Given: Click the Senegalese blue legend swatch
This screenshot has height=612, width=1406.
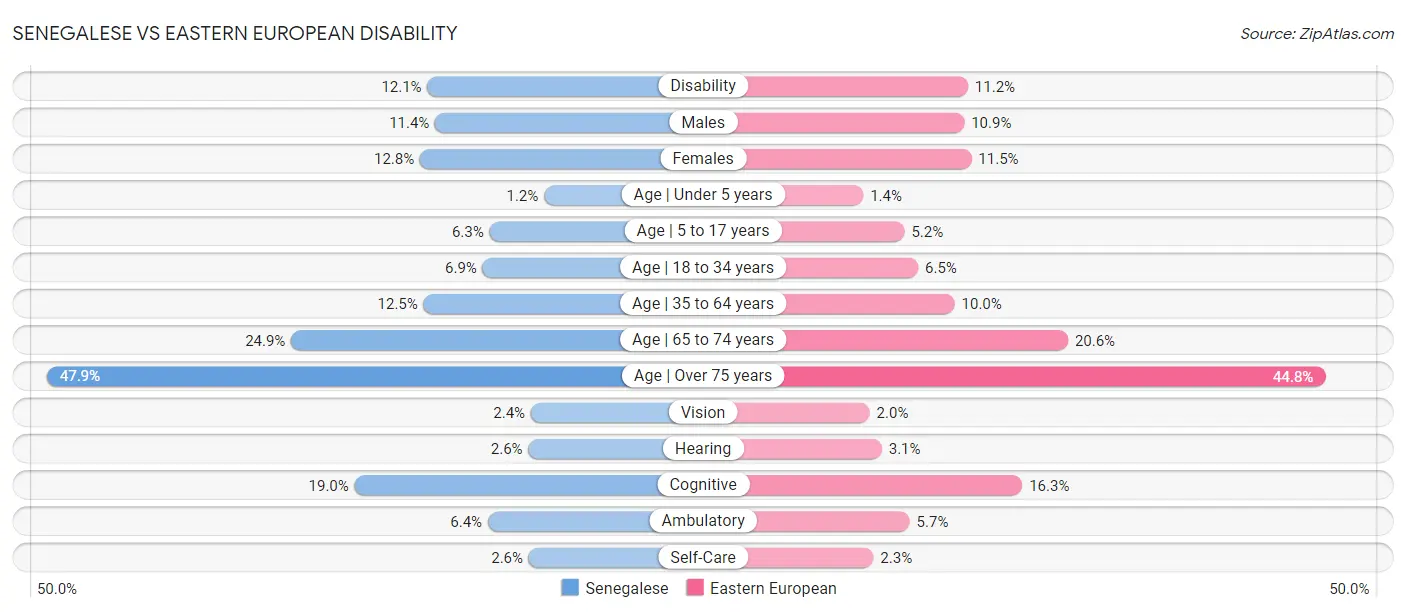Looking at the screenshot, I should pyautogui.click(x=571, y=588).
